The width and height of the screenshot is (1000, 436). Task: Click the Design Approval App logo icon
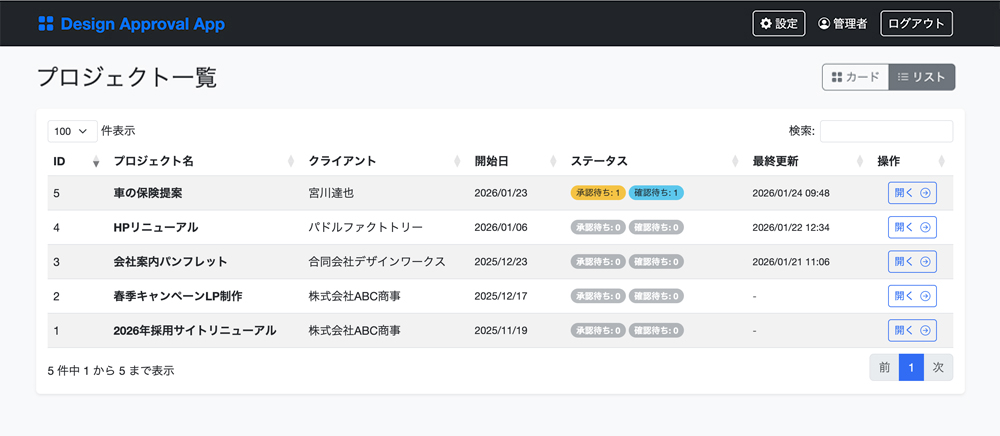[46, 23]
